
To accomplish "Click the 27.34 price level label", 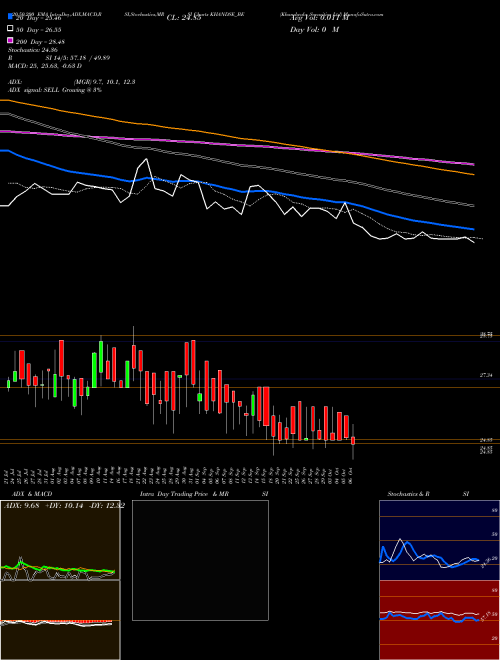I will 486,375.
